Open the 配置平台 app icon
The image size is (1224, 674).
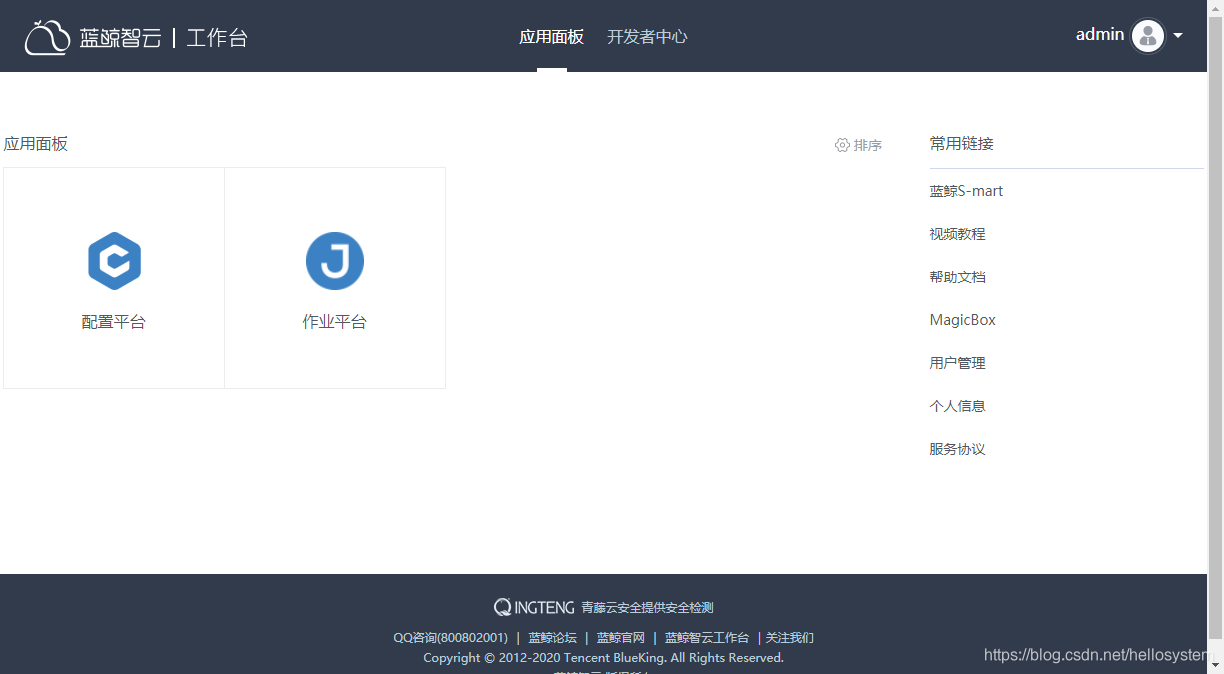click(115, 261)
